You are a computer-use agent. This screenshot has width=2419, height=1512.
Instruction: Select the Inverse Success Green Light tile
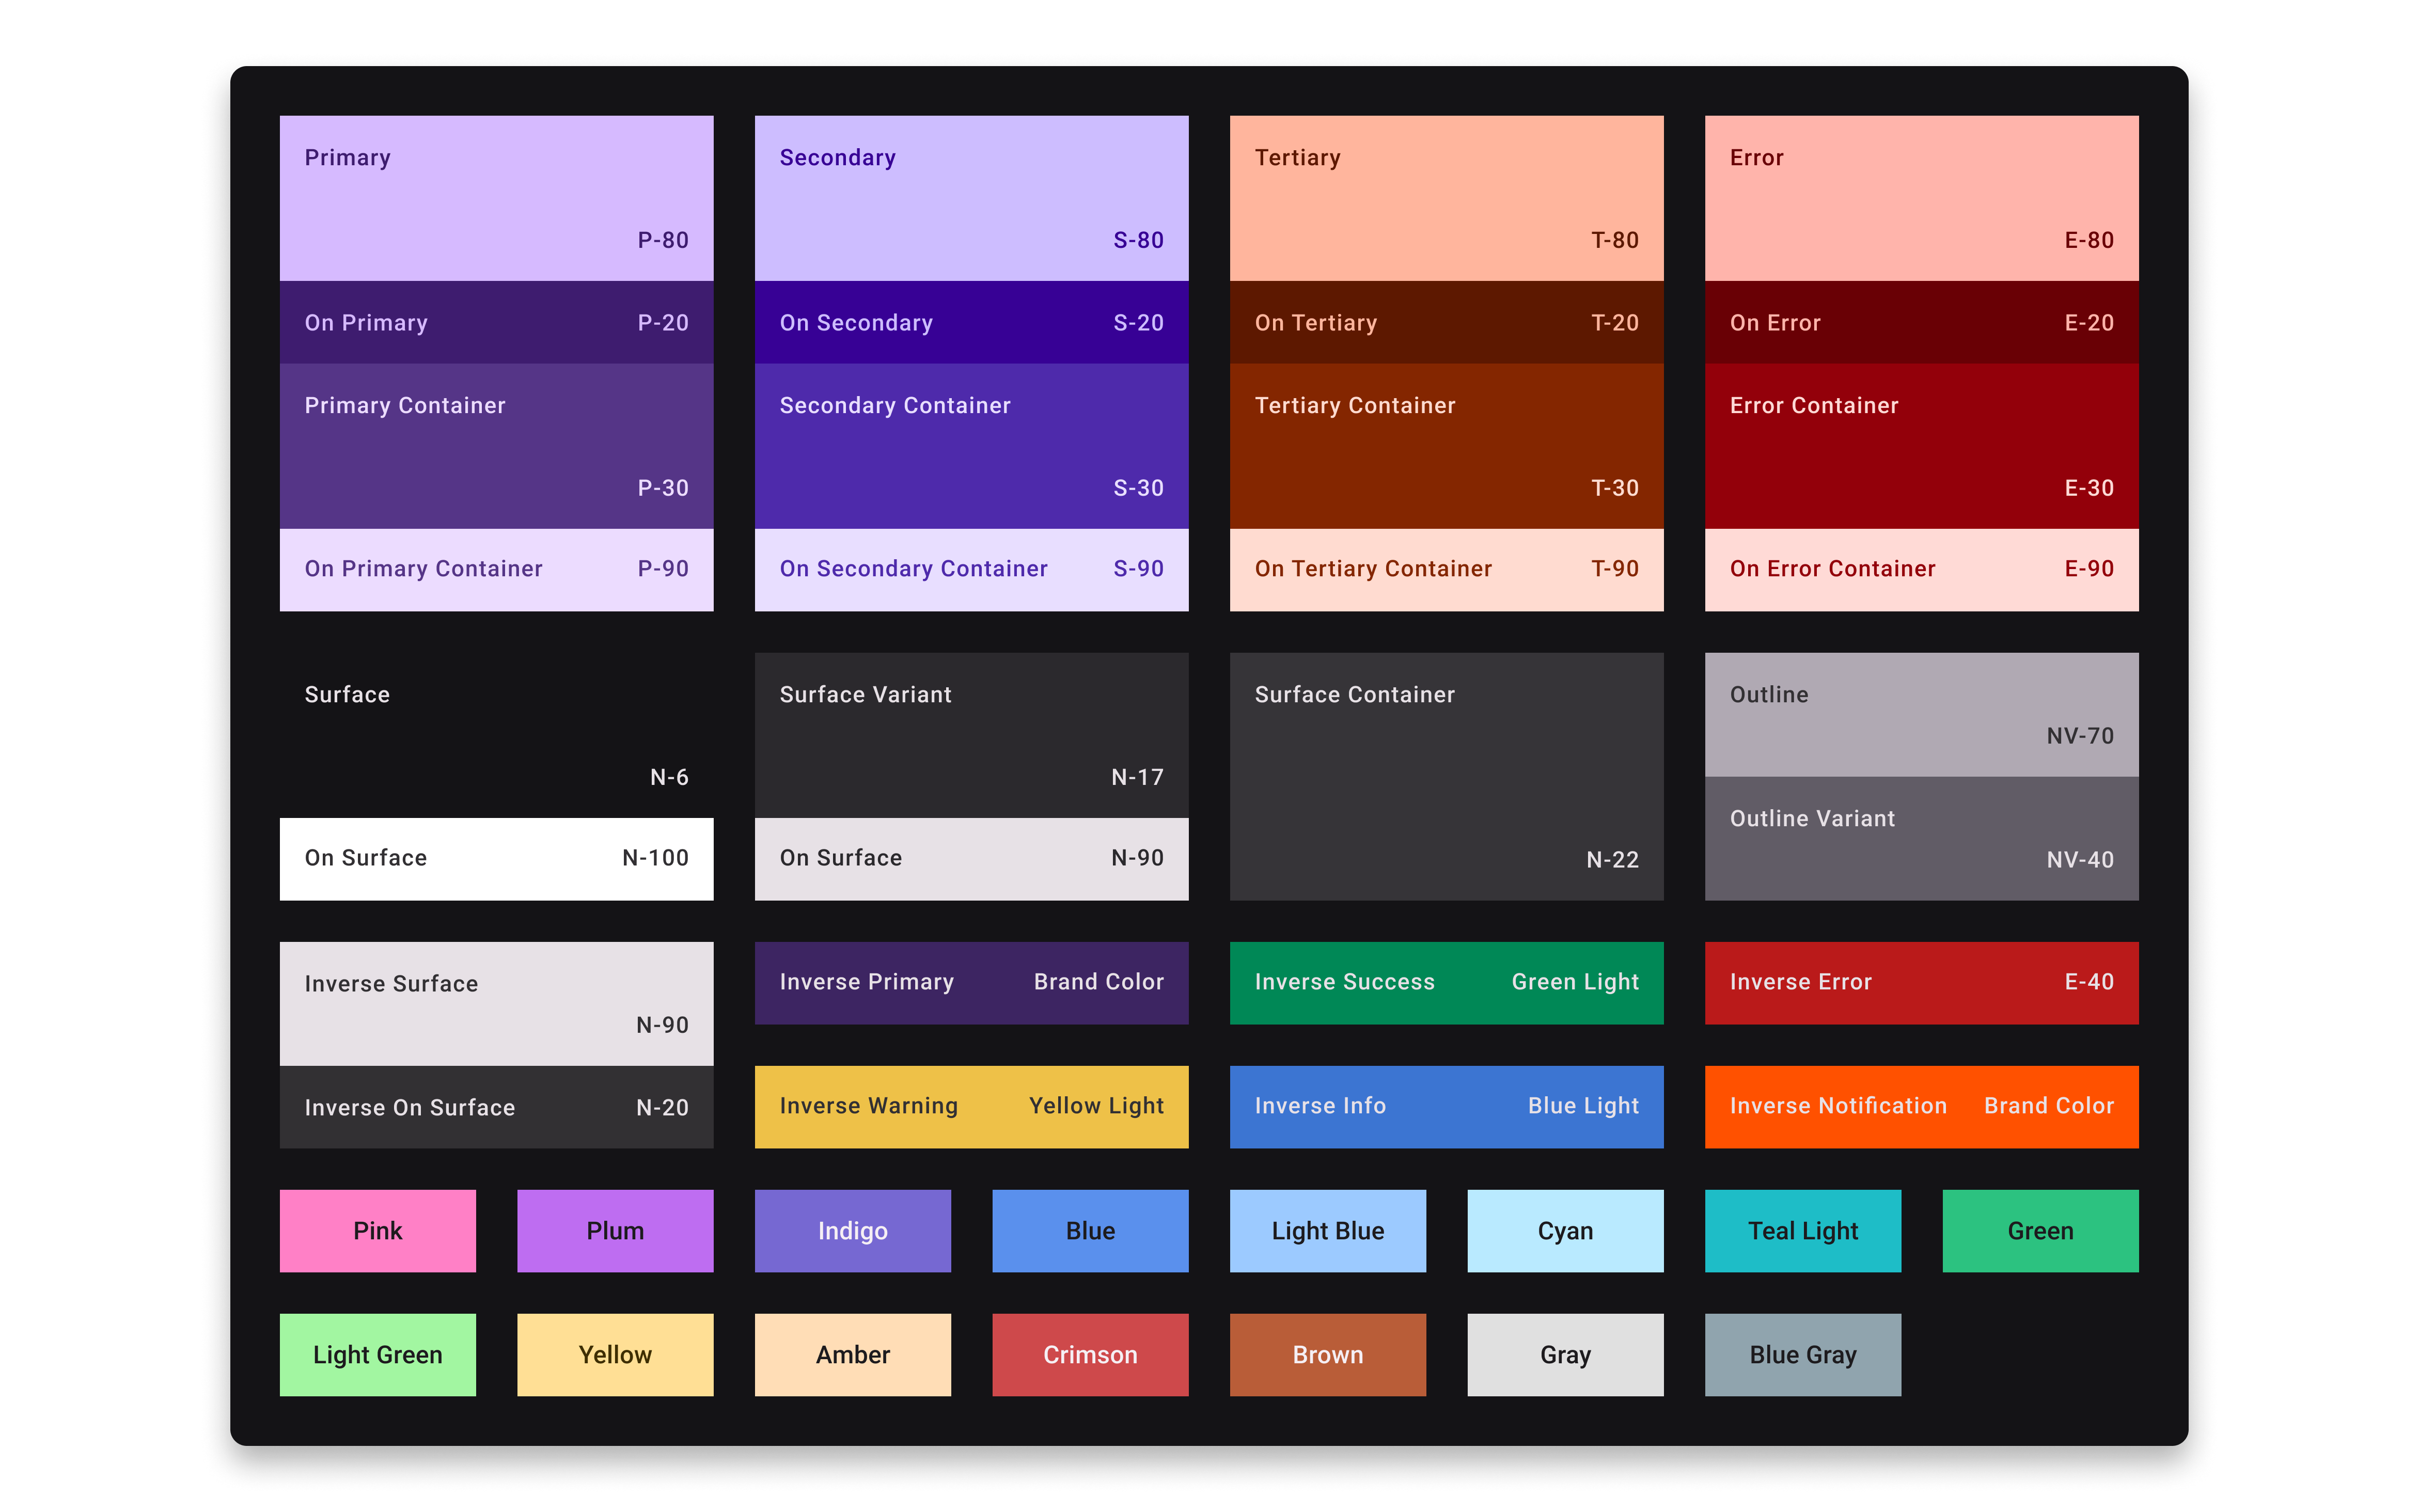1445,983
